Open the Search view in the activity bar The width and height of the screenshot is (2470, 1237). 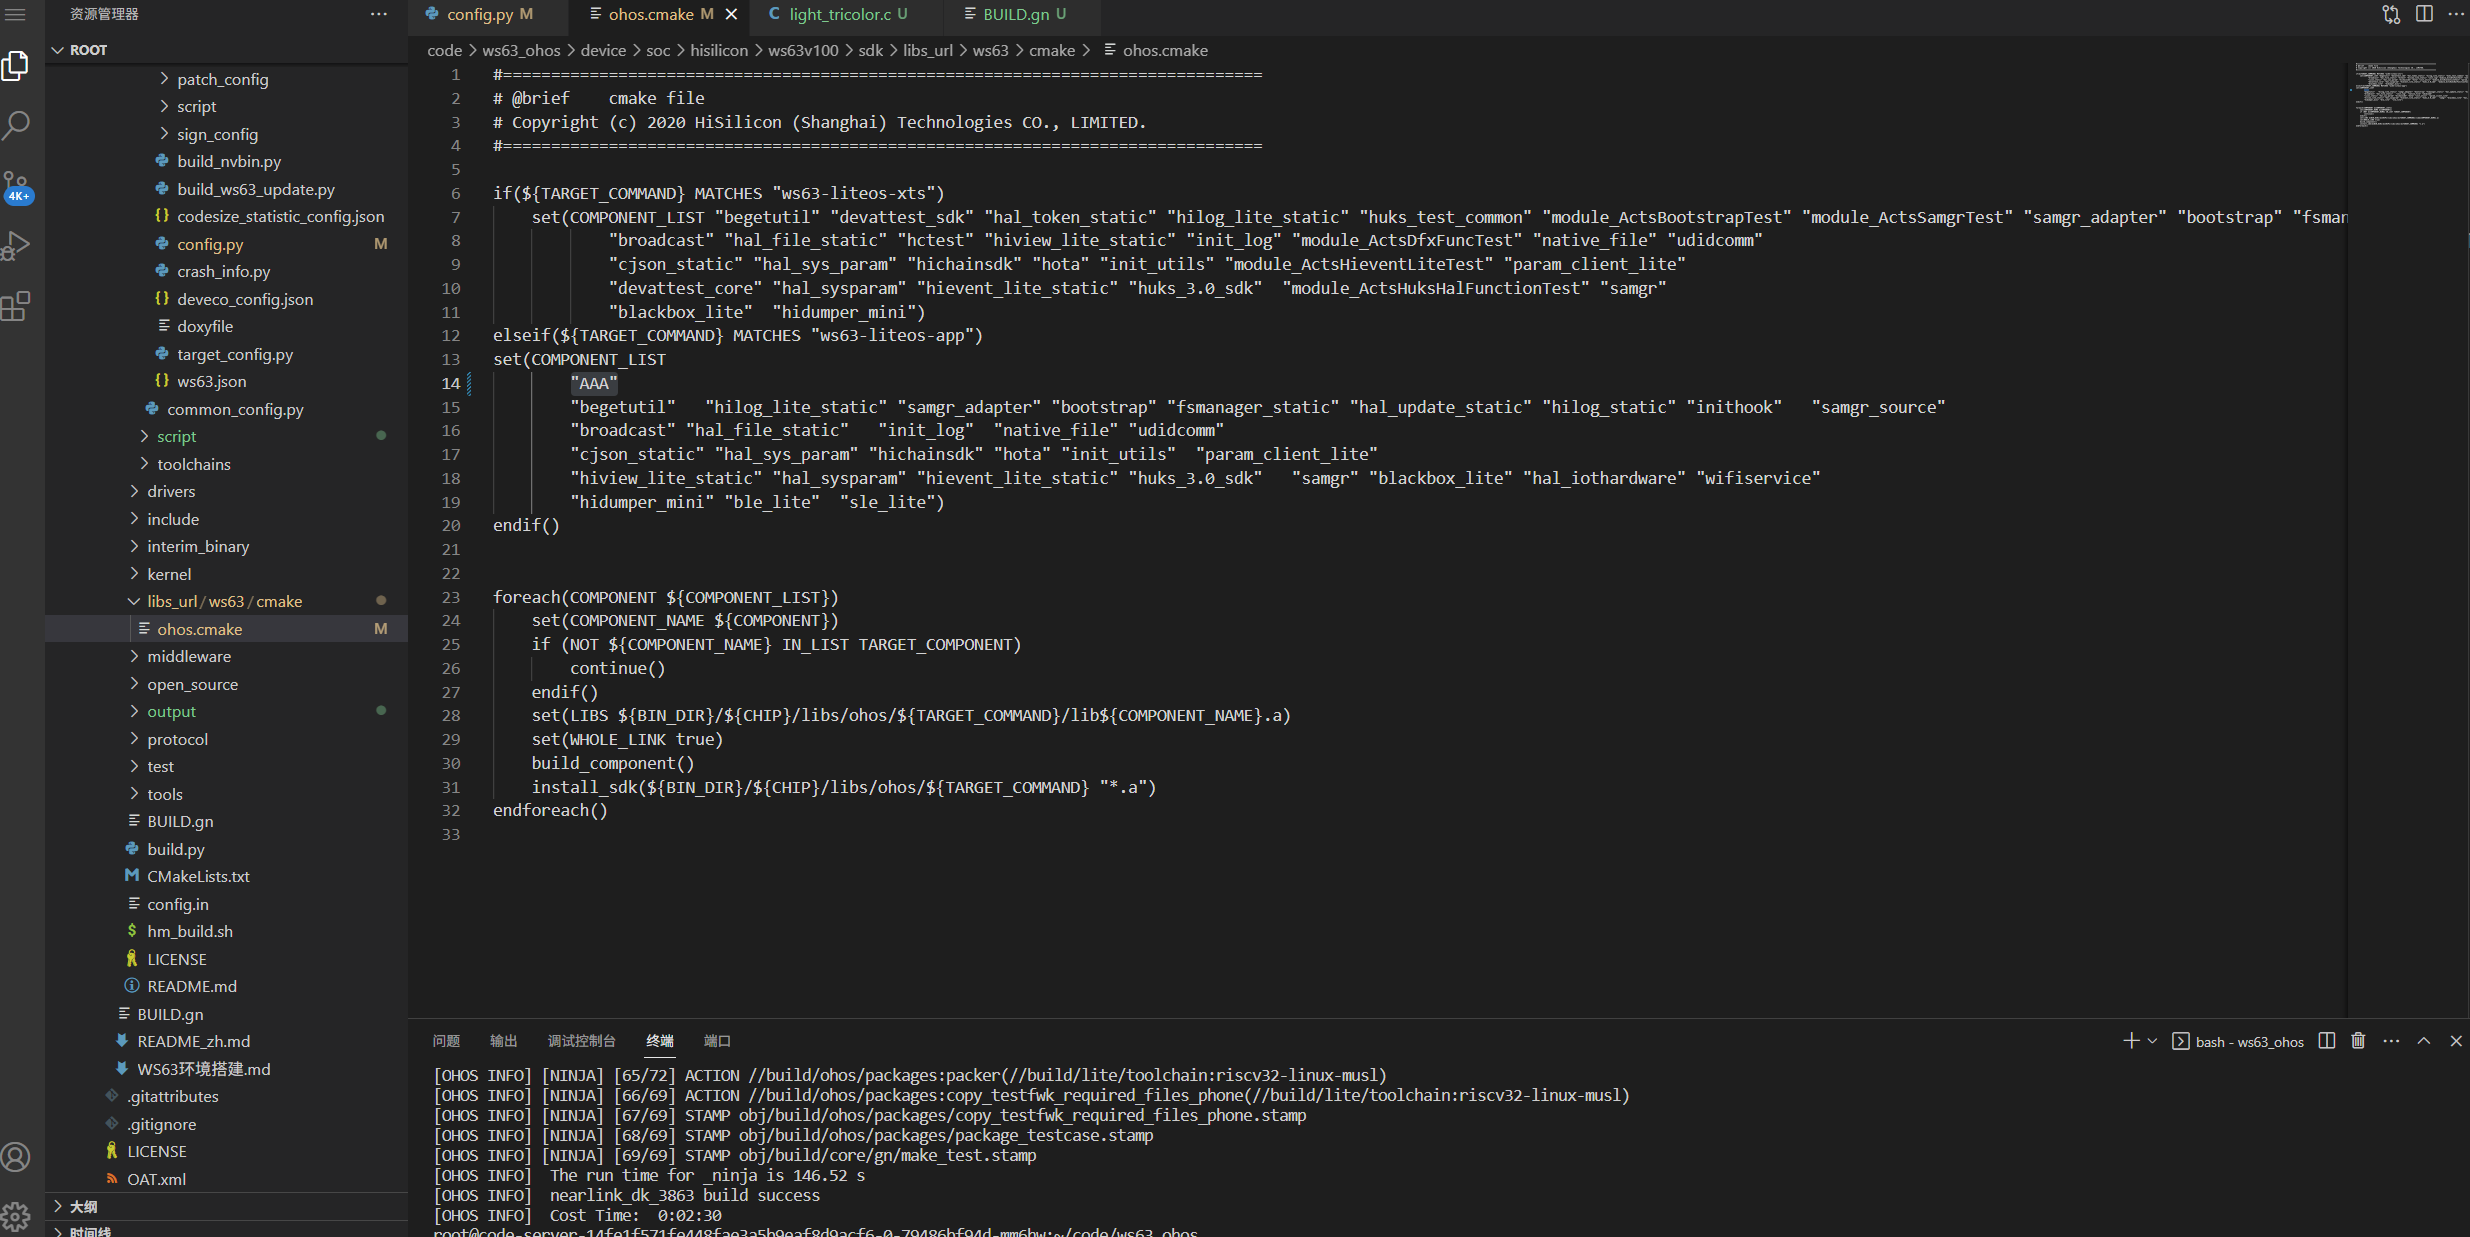17,124
